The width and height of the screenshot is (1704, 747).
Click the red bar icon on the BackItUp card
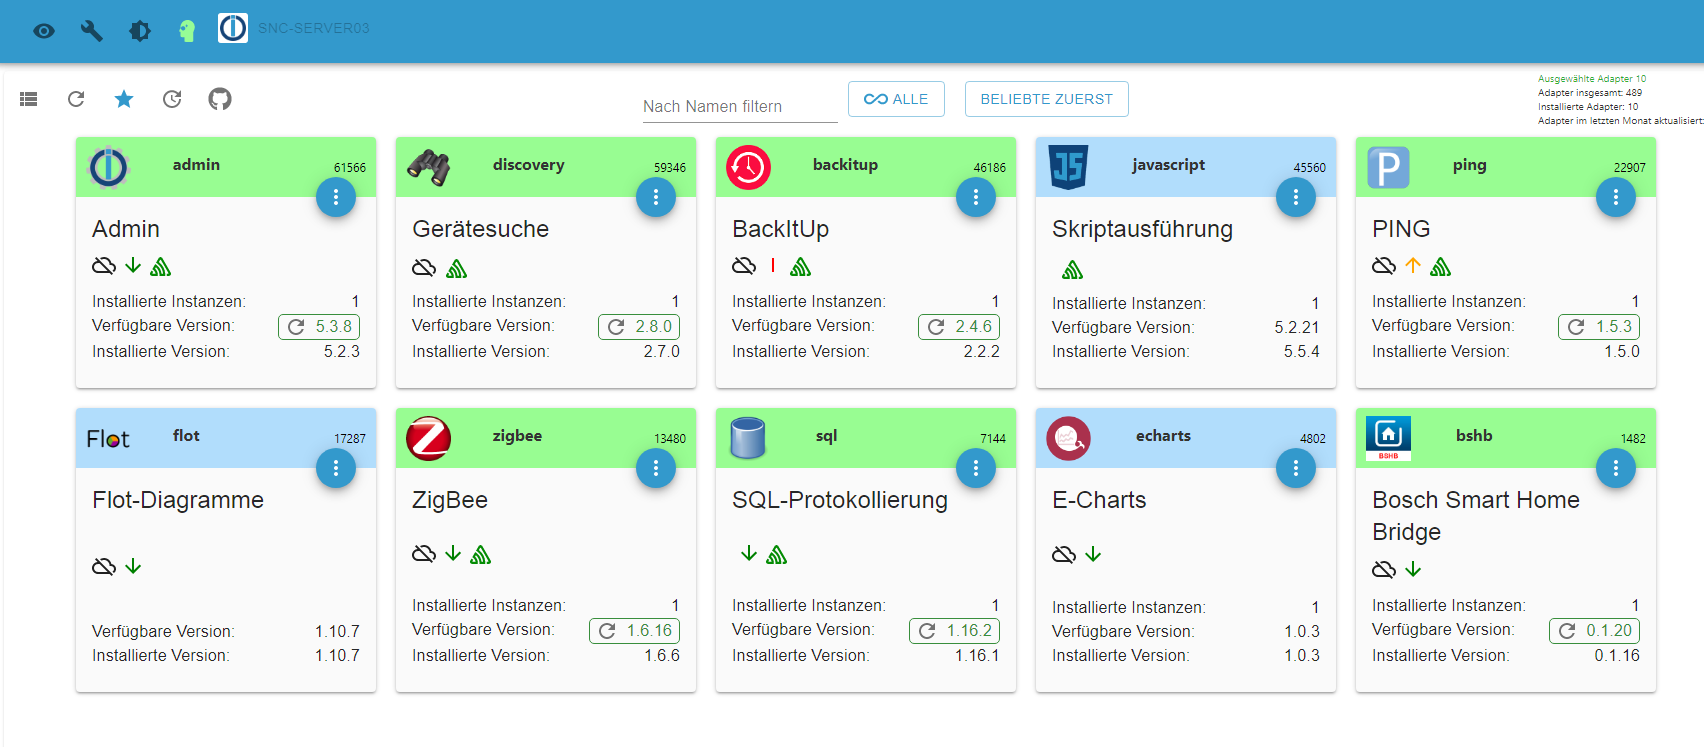point(773,265)
